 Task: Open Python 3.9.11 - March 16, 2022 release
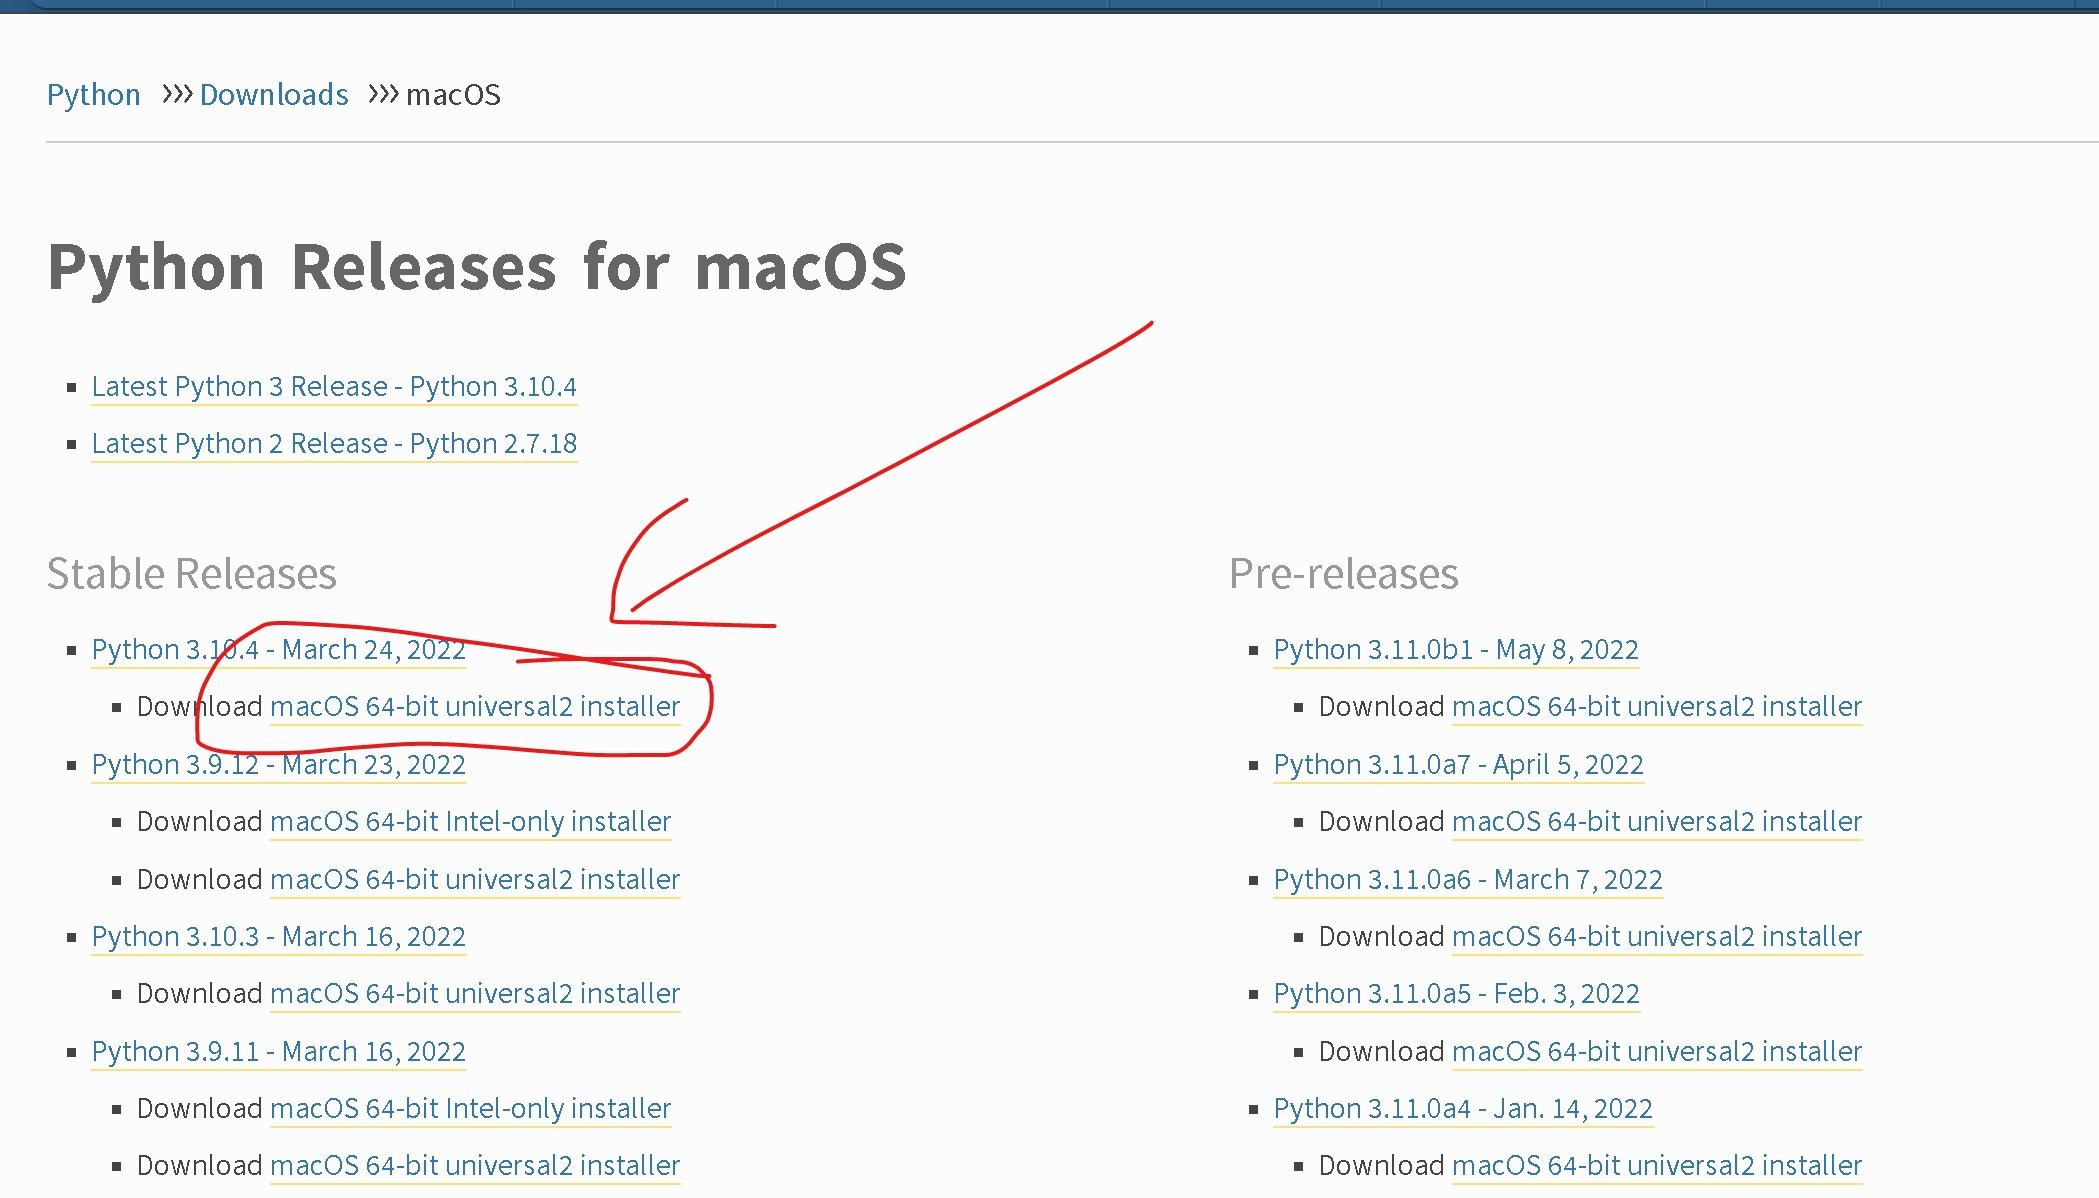(x=278, y=1052)
